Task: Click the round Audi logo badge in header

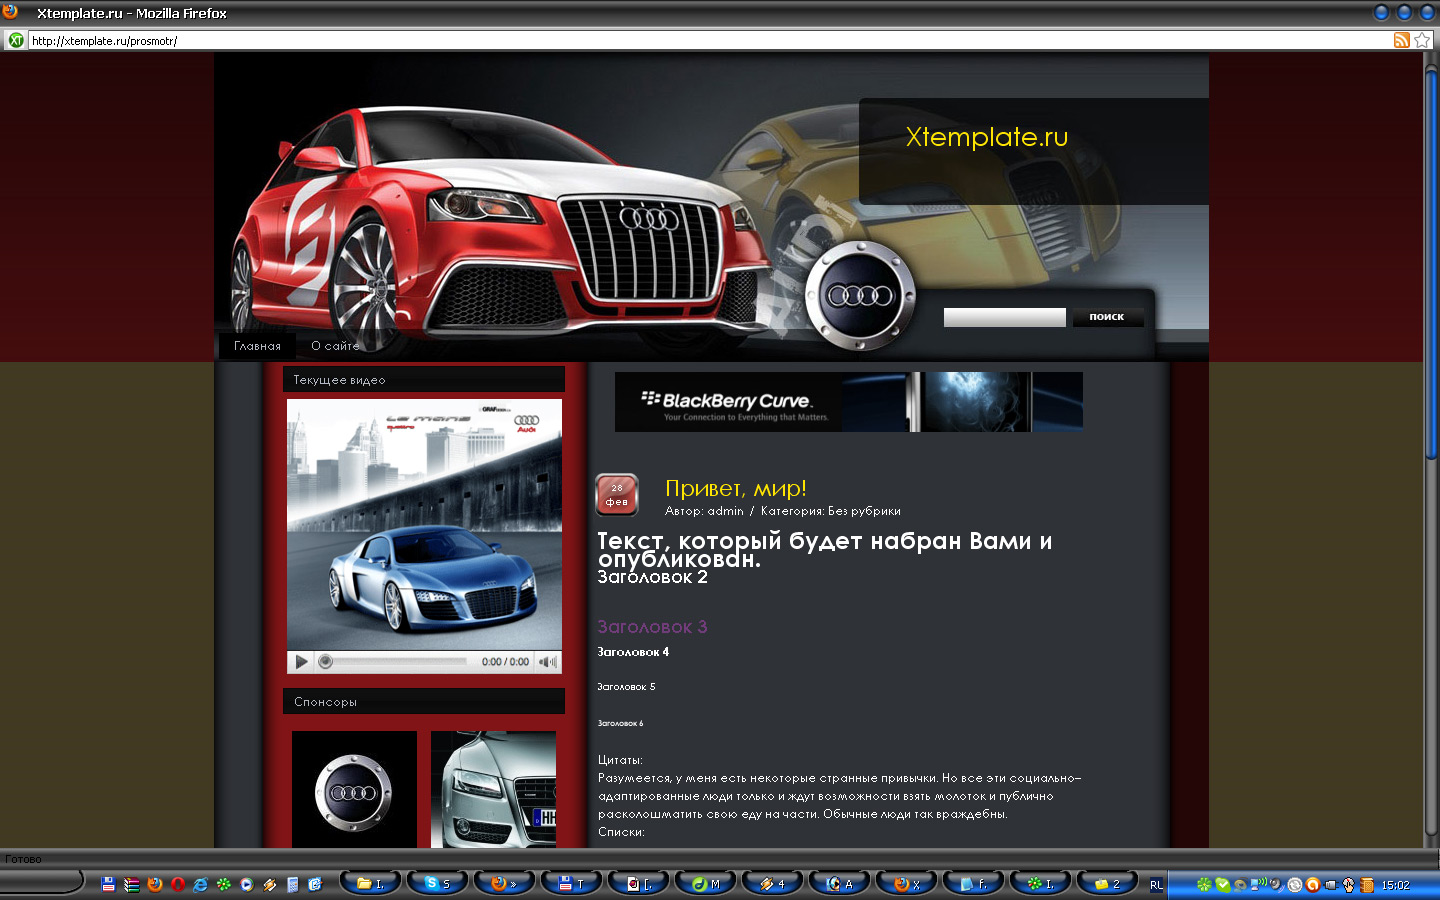Action: click(859, 296)
